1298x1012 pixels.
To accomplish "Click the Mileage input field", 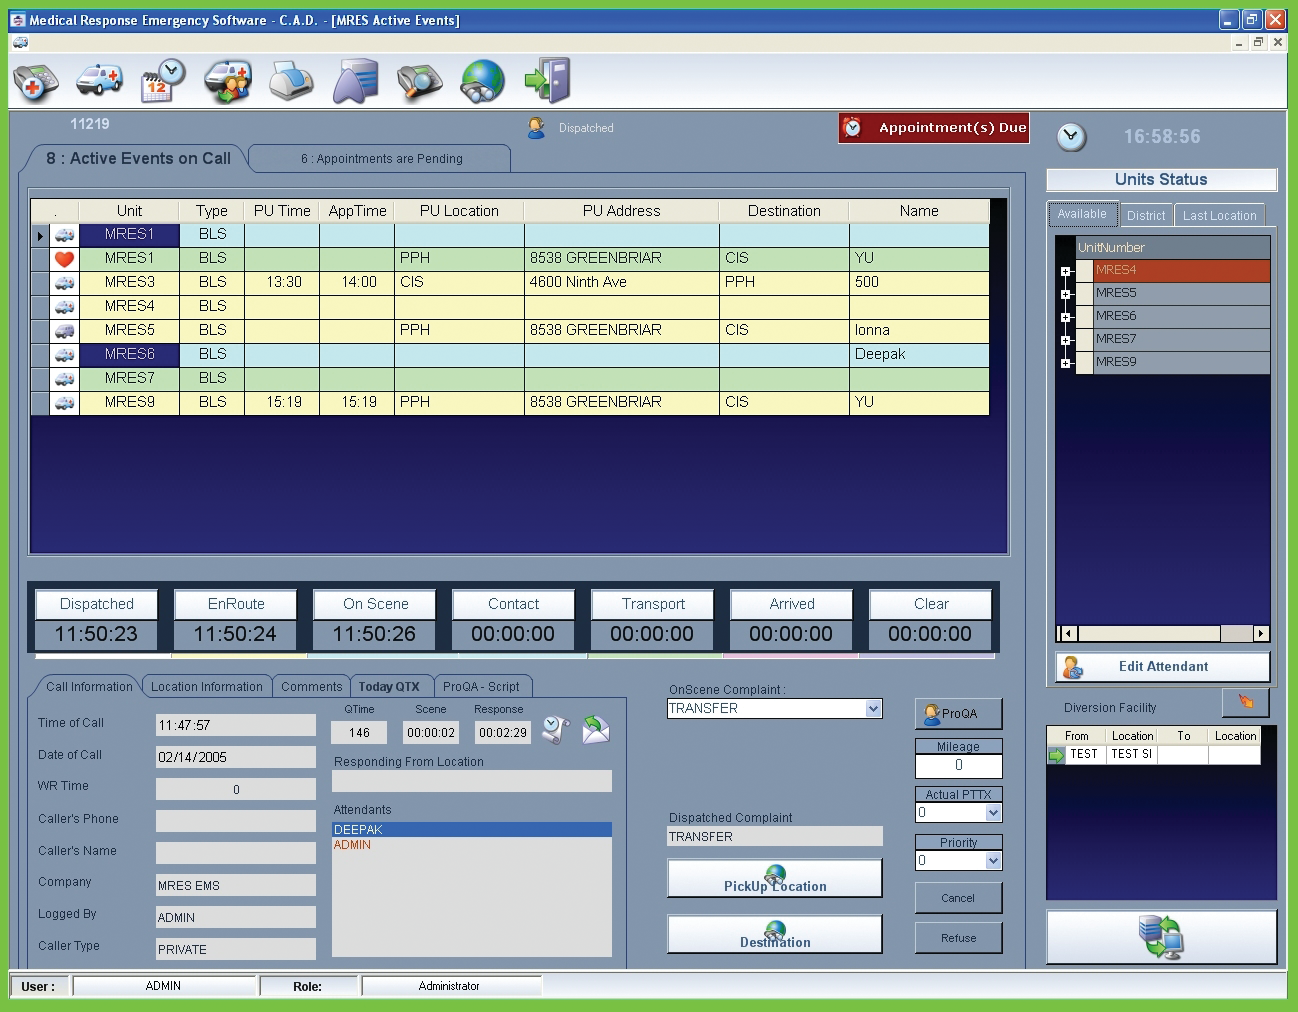I will [x=958, y=765].
